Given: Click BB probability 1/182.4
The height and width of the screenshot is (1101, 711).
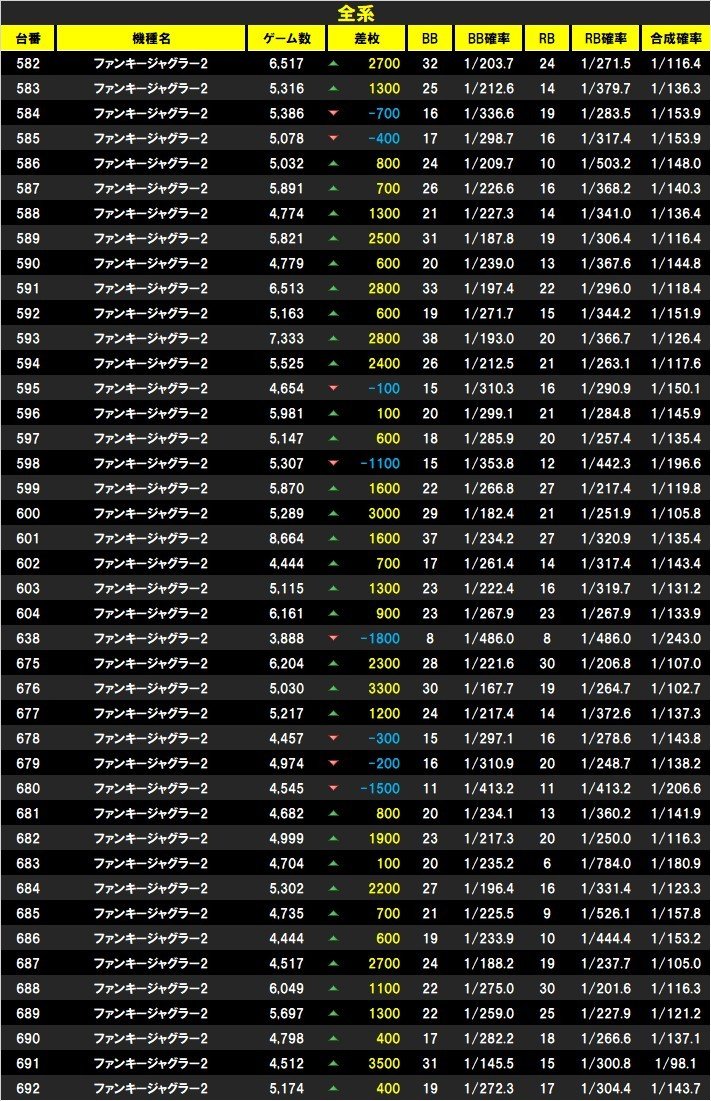Looking at the screenshot, I should (489, 513).
